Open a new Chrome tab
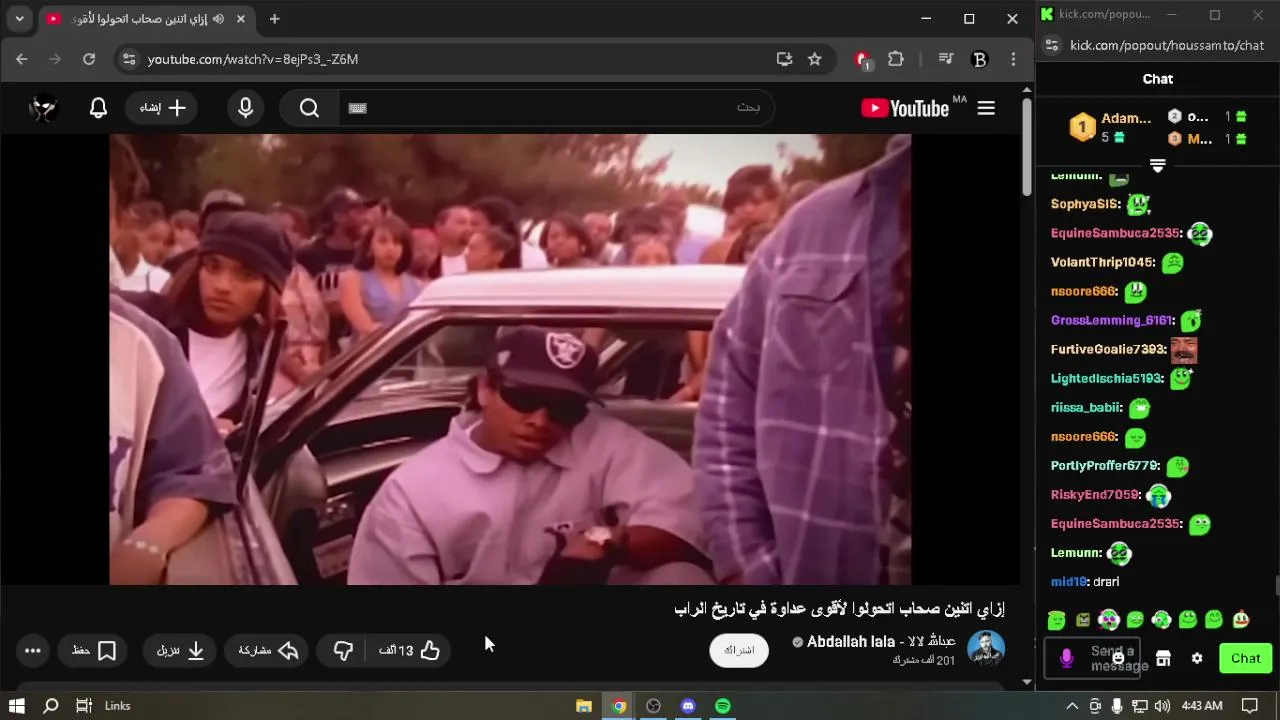The width and height of the screenshot is (1280, 720). click(274, 19)
